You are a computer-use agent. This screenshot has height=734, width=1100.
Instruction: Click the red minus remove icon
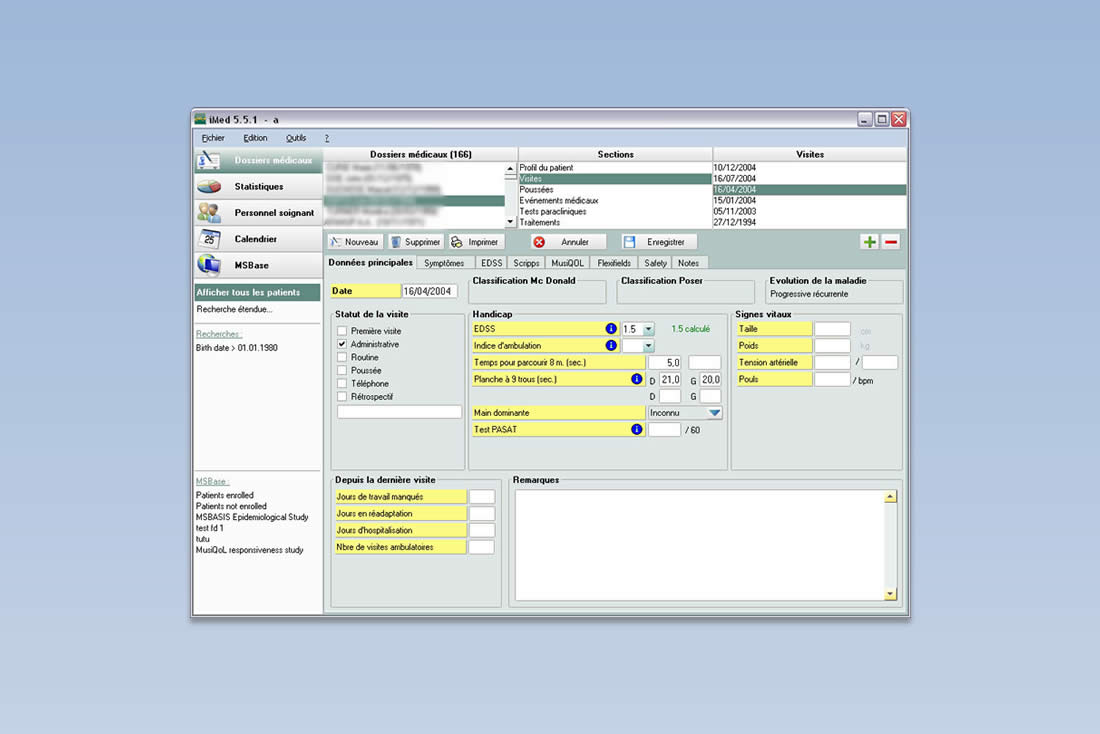[890, 242]
